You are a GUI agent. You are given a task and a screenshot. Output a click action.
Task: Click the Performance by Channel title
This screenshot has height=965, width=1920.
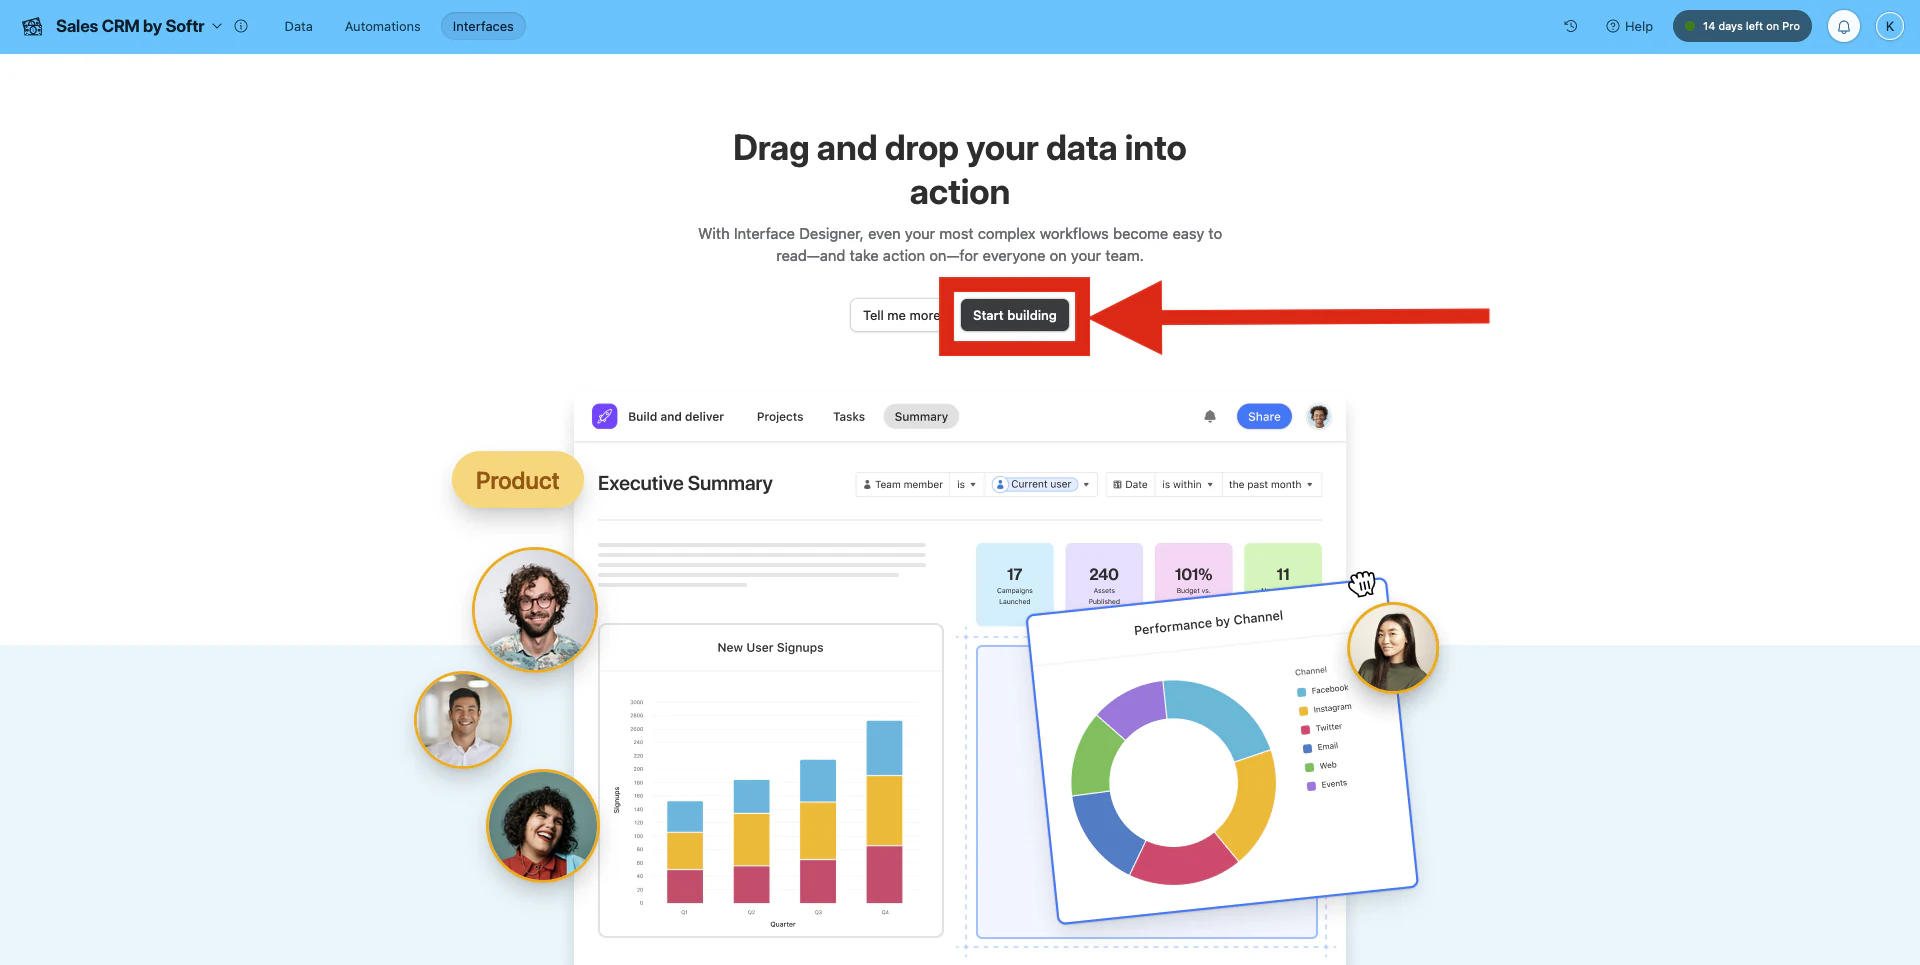coord(1208,623)
